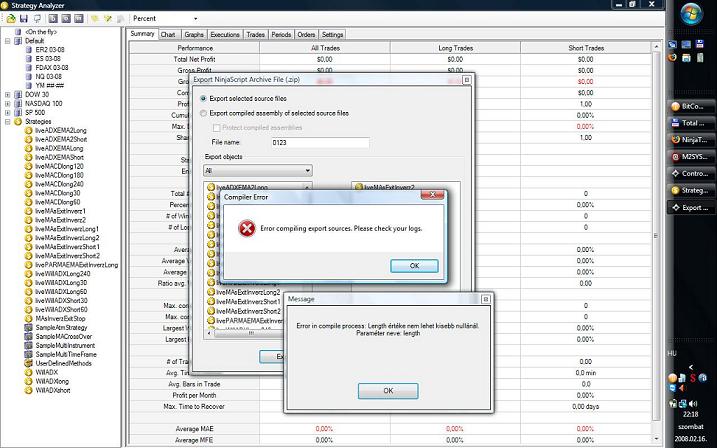
Task: Click the third toolbar icon next to save
Action: pos(37,19)
